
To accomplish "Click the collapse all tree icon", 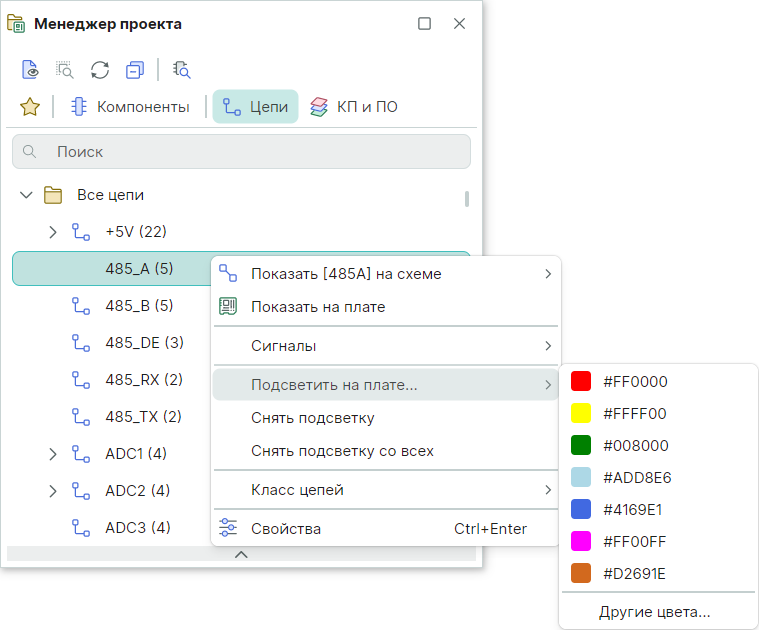I will 135,70.
